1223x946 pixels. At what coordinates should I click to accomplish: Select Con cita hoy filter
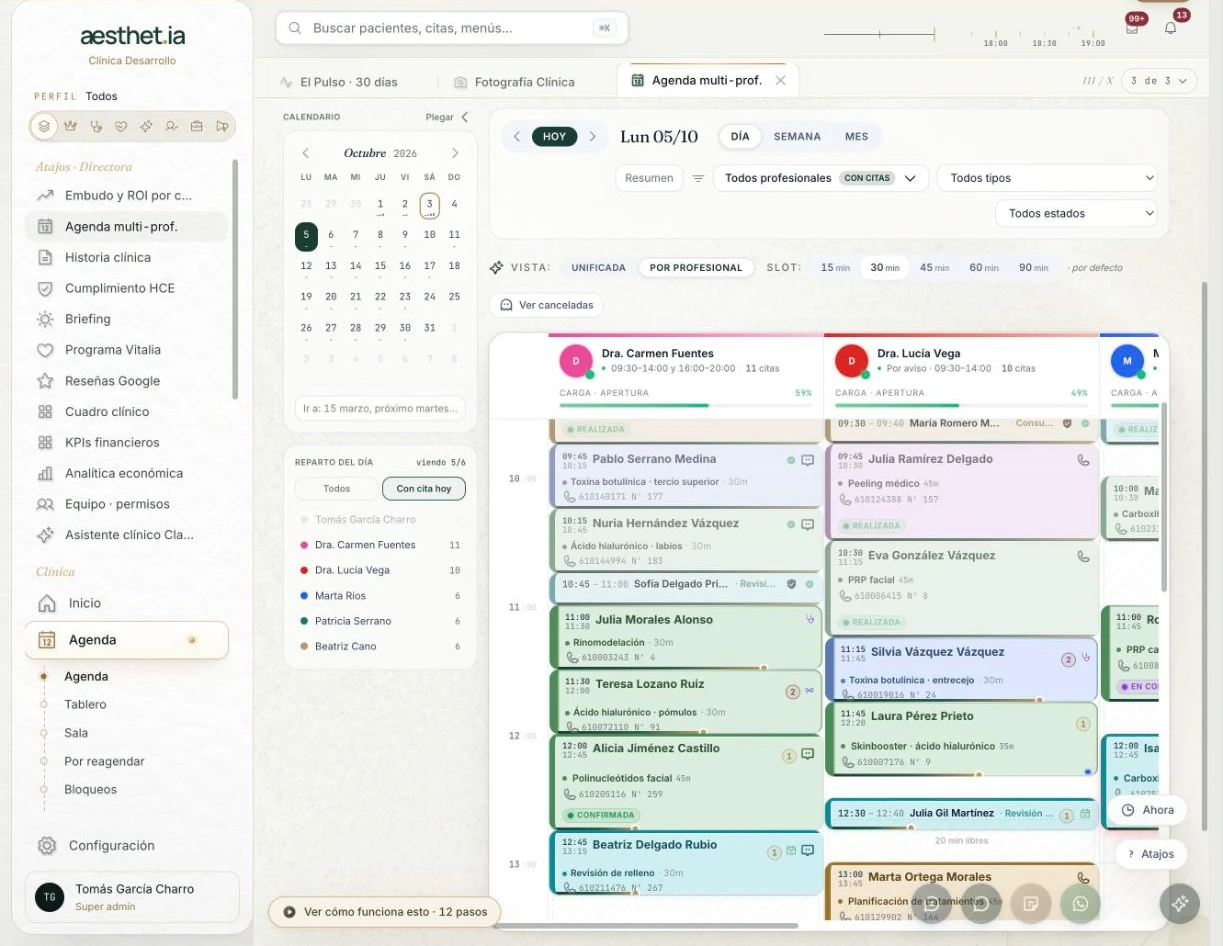pyautogui.click(x=424, y=489)
